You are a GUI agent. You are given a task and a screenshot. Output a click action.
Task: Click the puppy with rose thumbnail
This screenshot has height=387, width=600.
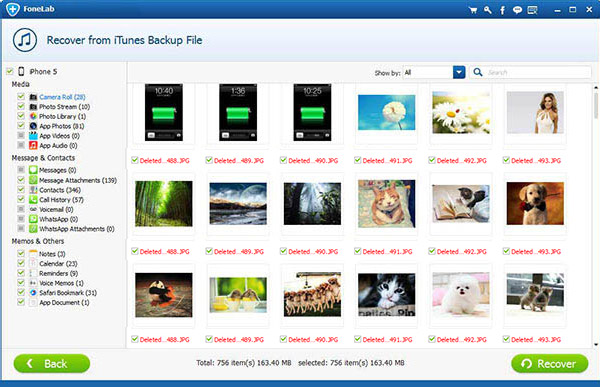[x=535, y=203]
